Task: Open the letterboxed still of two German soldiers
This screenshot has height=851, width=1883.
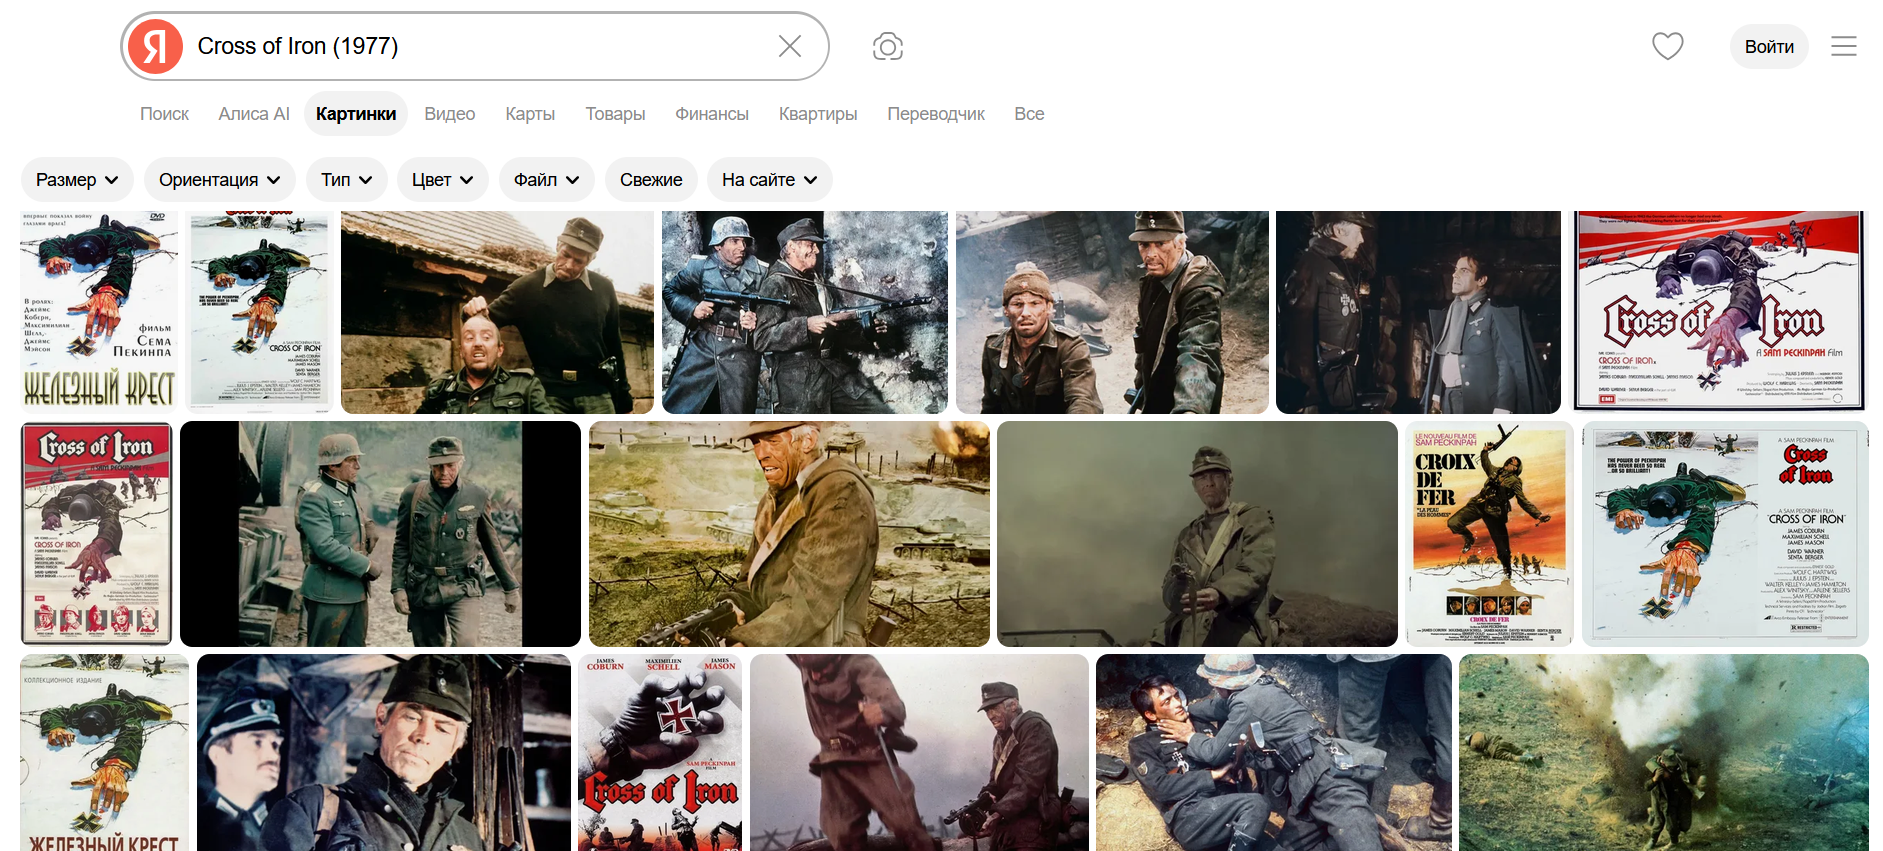Action: (x=380, y=534)
